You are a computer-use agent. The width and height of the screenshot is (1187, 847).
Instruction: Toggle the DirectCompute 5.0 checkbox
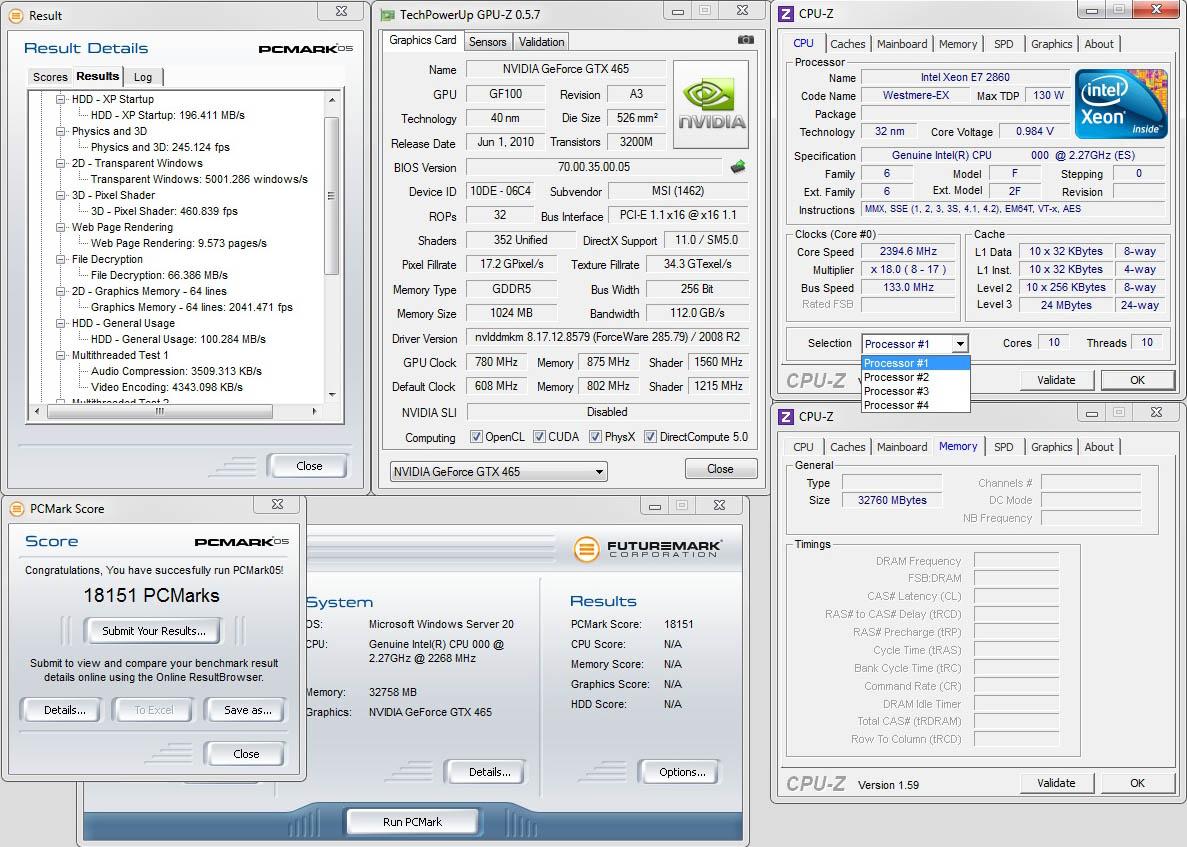click(650, 437)
